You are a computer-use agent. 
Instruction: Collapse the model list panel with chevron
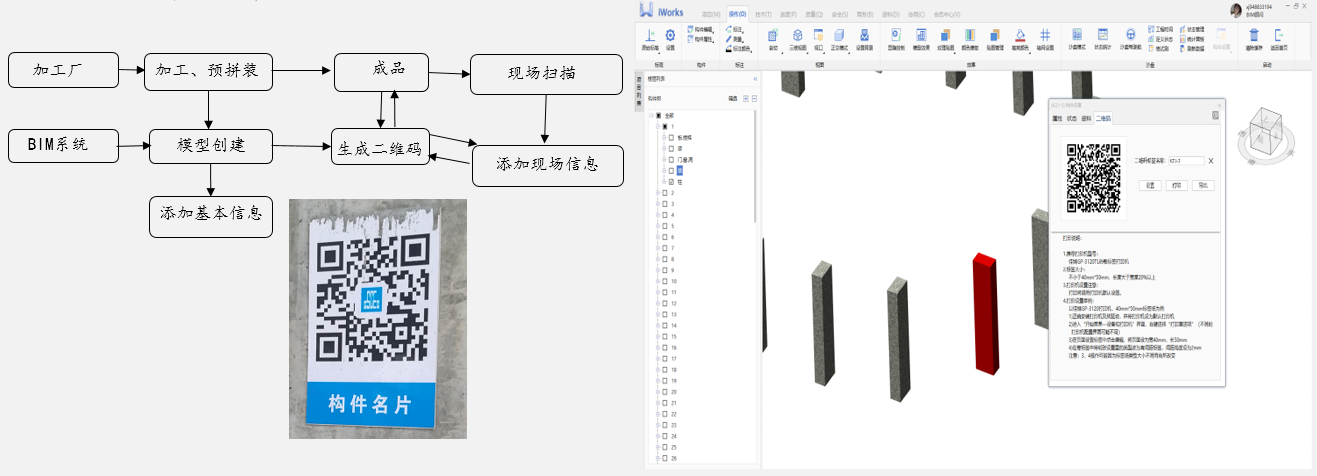755,78
